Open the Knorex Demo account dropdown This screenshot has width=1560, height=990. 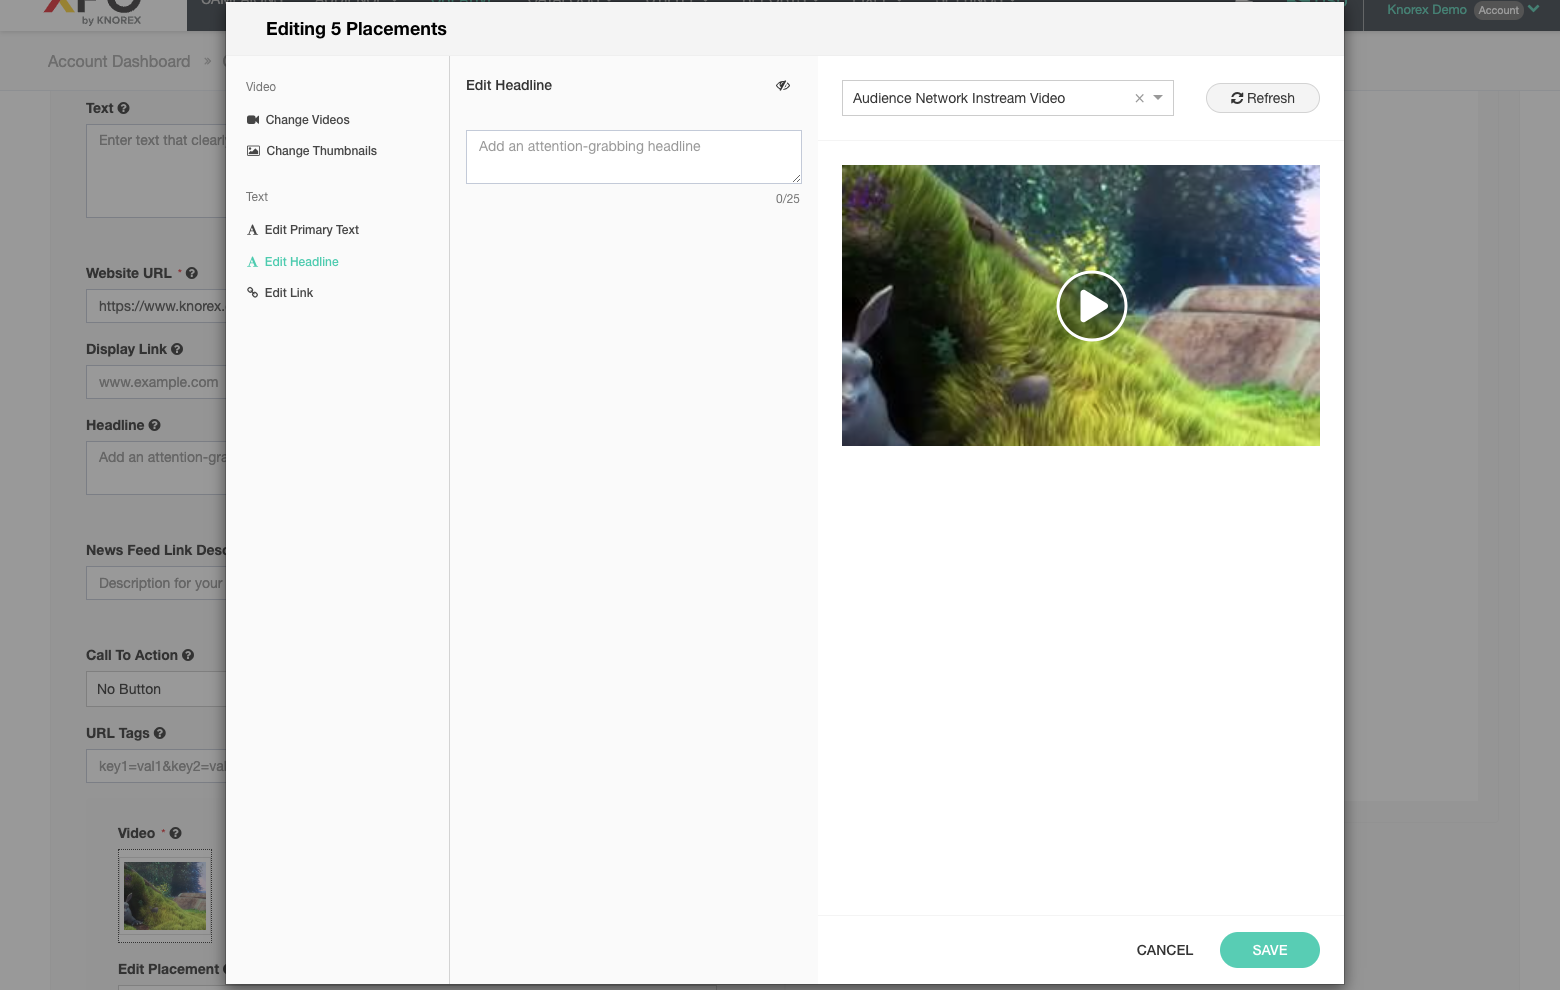point(1533,10)
